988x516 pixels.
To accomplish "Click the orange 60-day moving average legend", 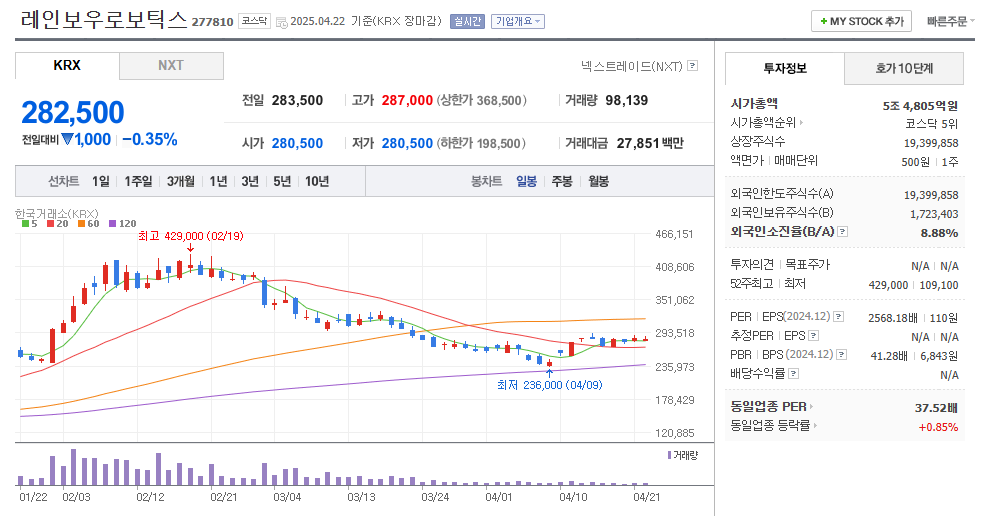I will 88,224.
